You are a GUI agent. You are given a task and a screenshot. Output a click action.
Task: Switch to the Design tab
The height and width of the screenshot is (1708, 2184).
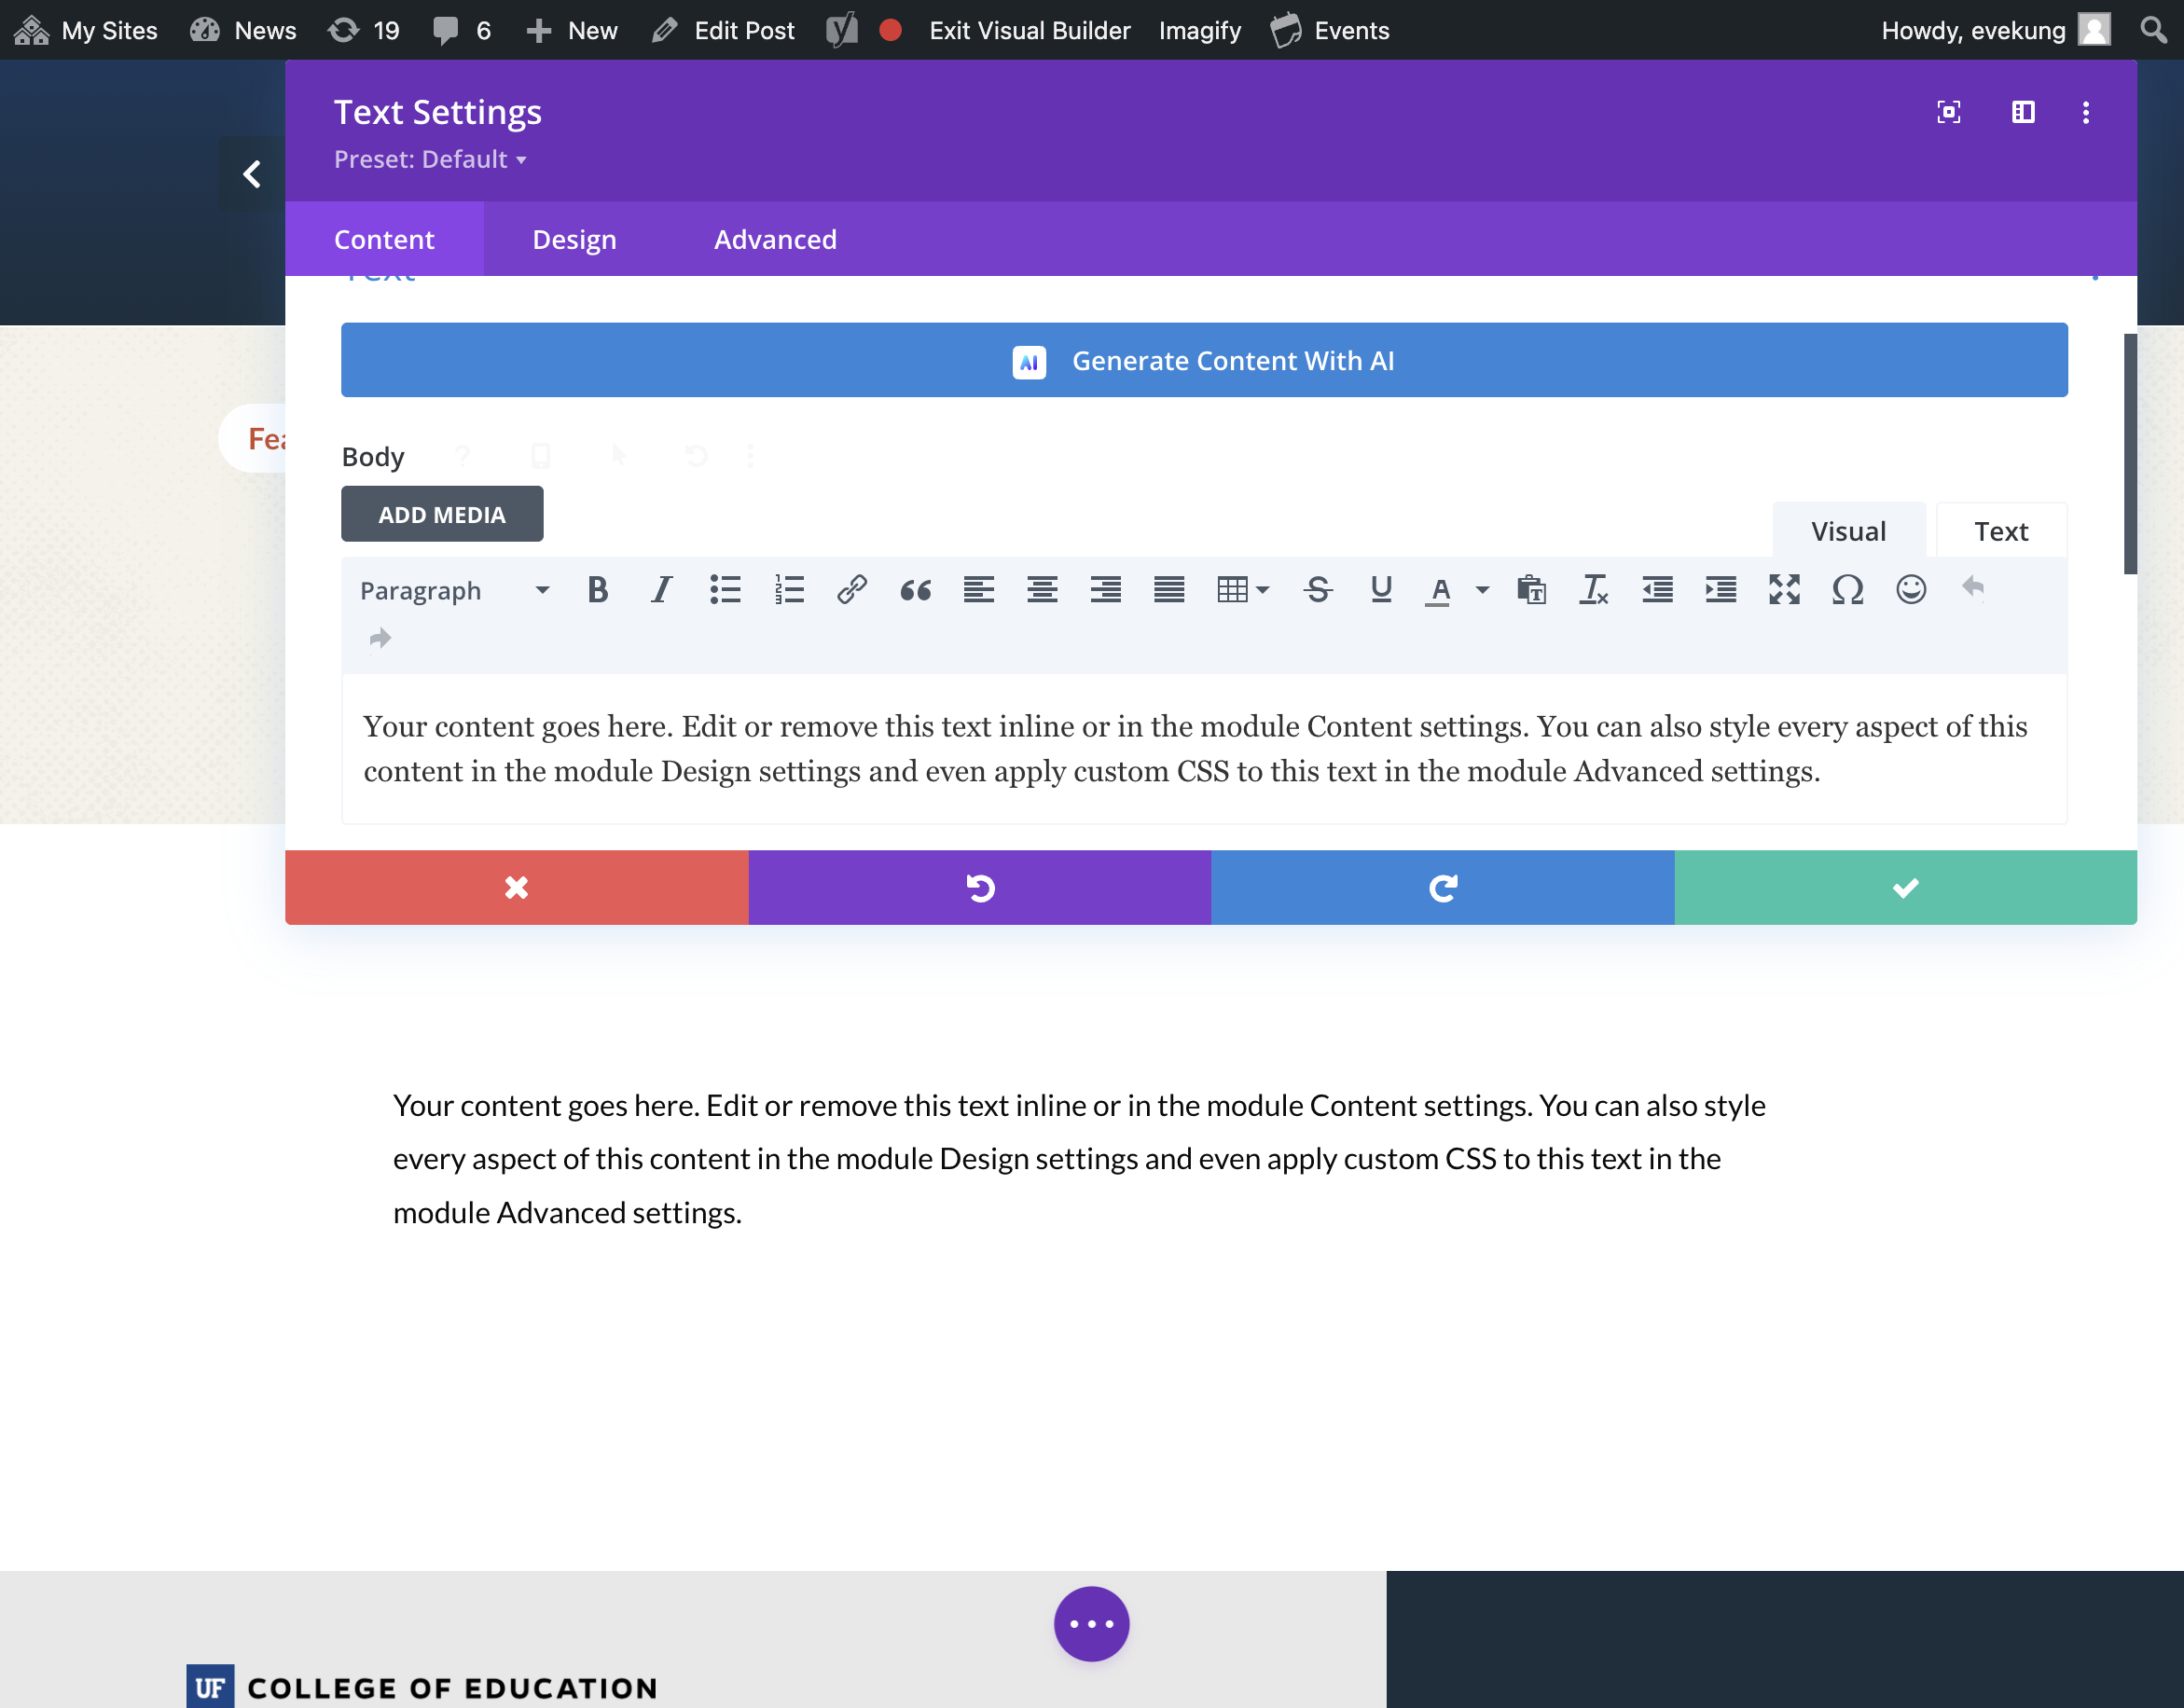[x=574, y=239]
